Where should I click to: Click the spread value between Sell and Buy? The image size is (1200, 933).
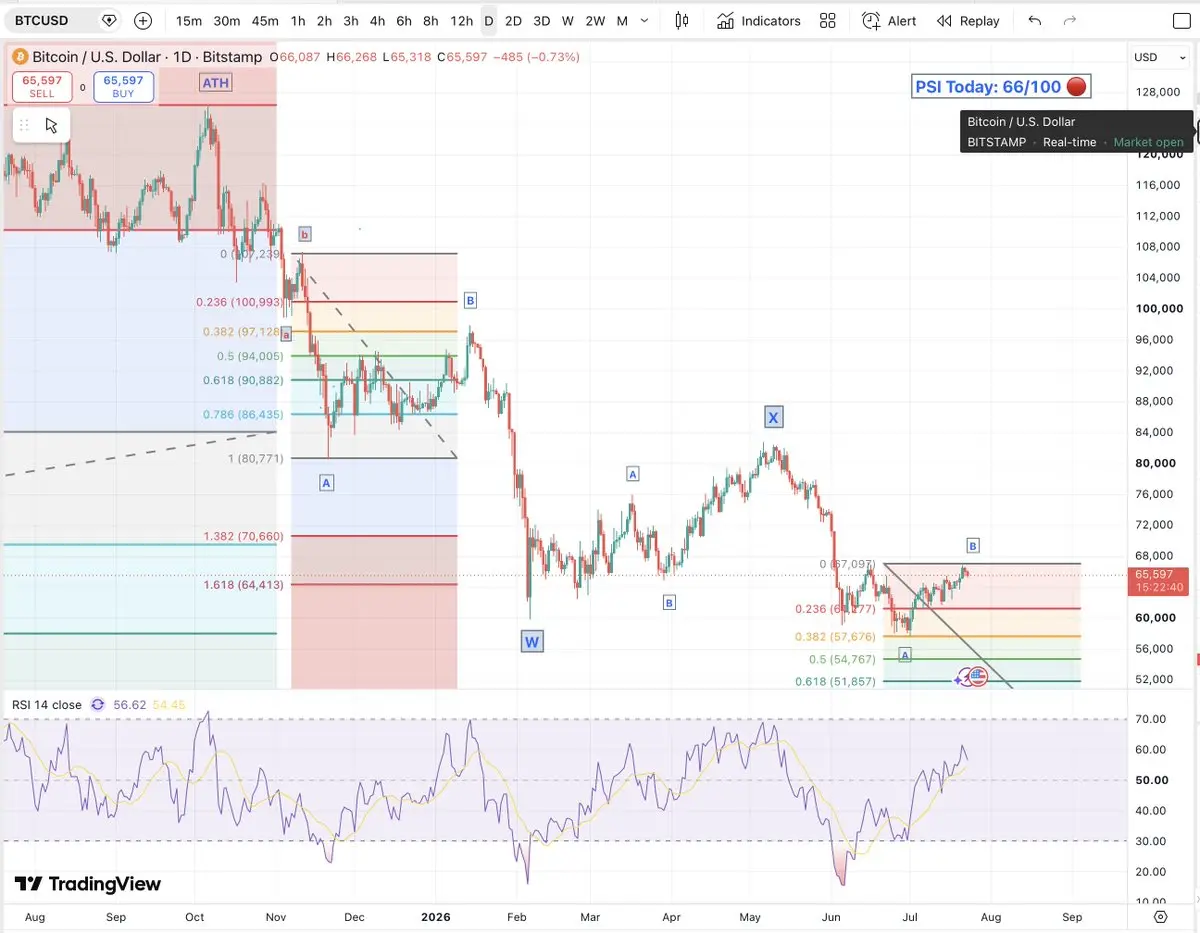pos(83,87)
